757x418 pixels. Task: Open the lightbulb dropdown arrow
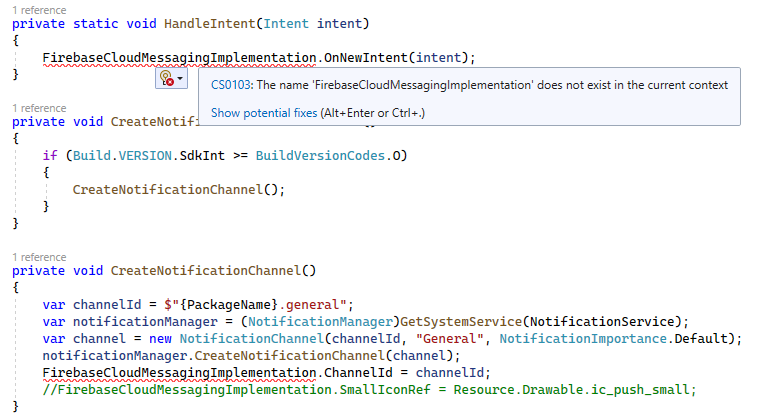click(x=180, y=78)
